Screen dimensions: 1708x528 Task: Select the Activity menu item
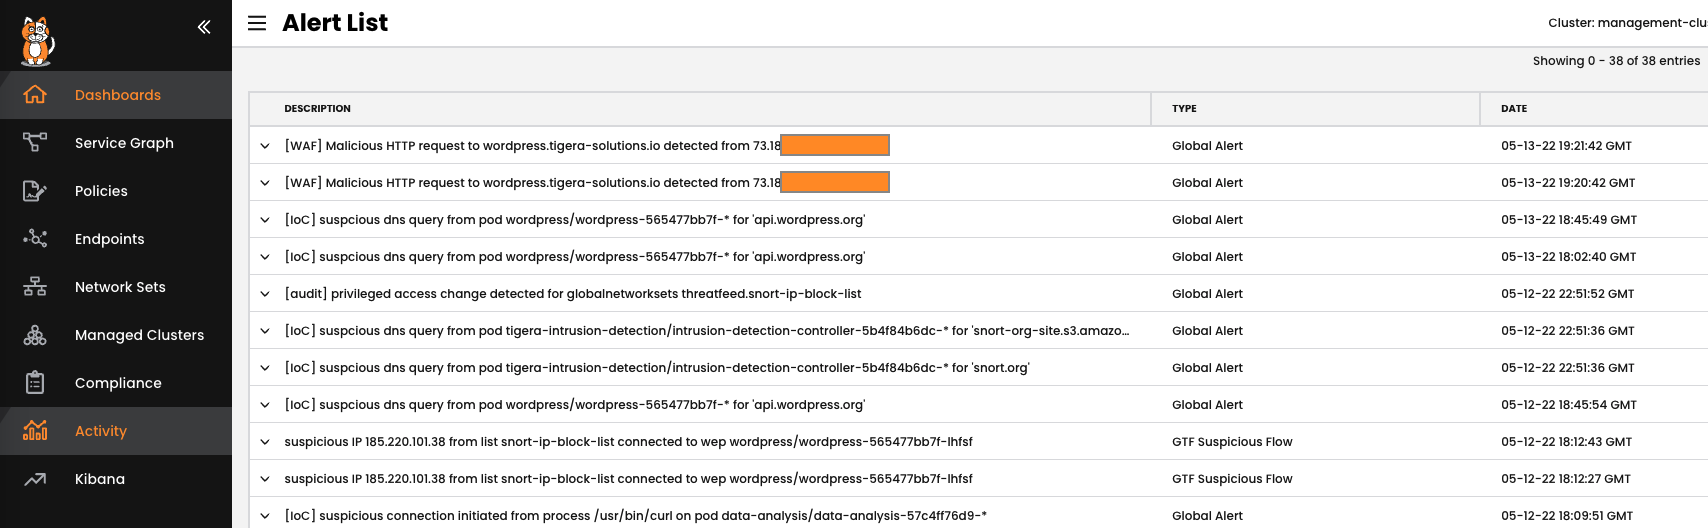click(116, 431)
